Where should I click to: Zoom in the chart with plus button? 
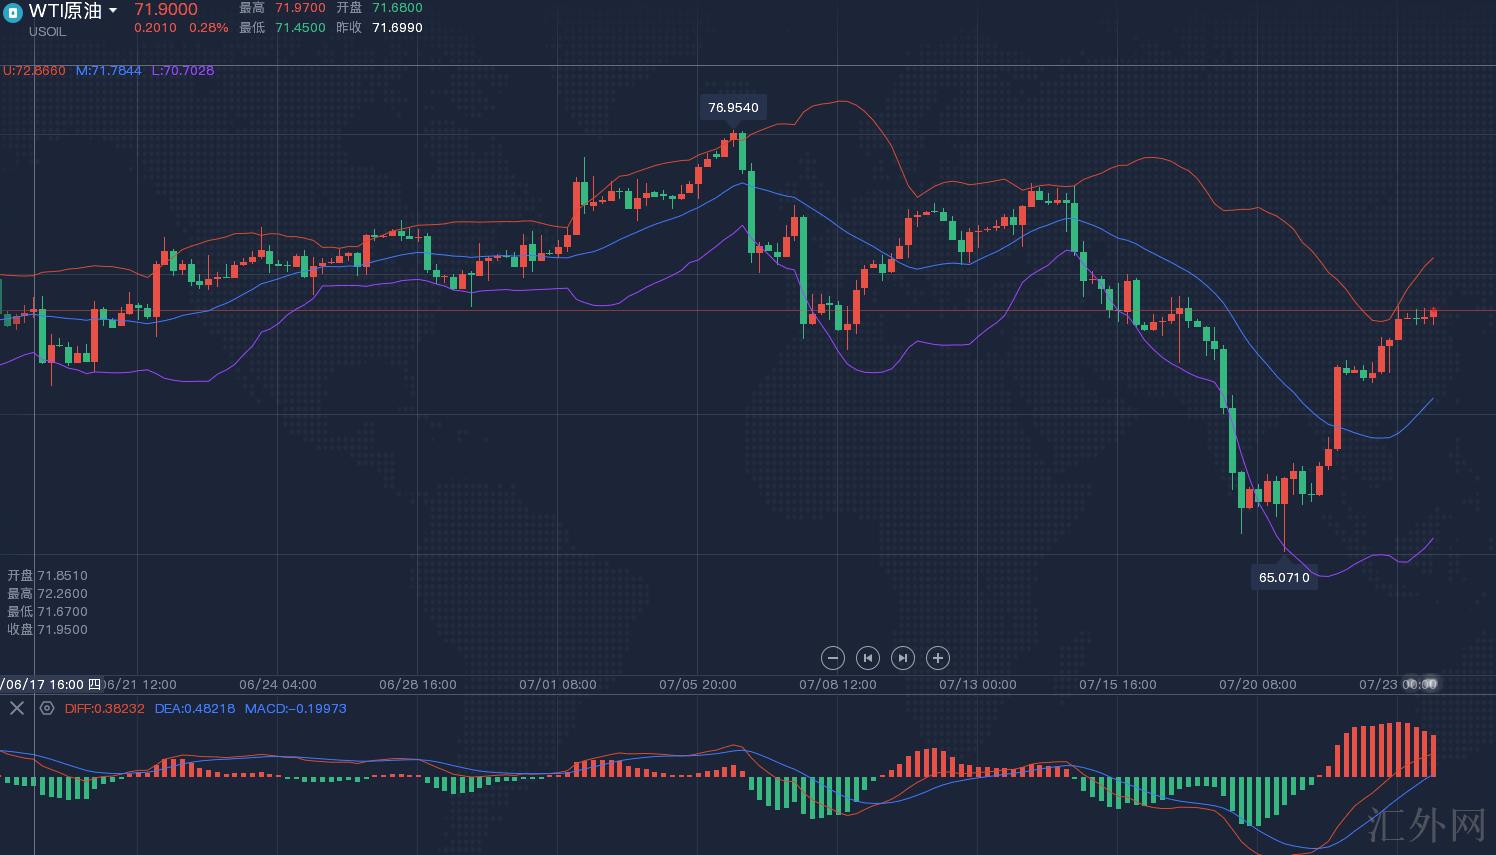click(937, 658)
